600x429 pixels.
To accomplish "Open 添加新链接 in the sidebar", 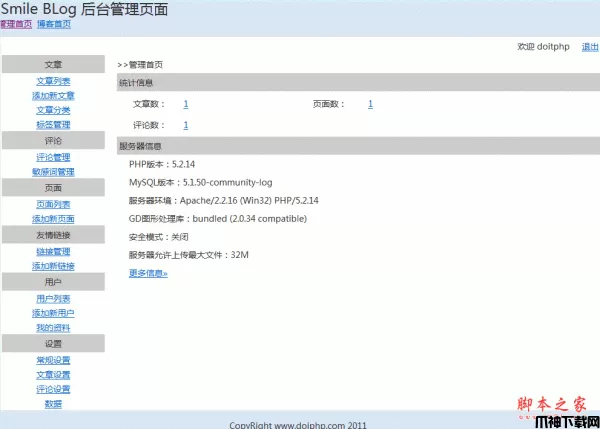I will [53, 266].
